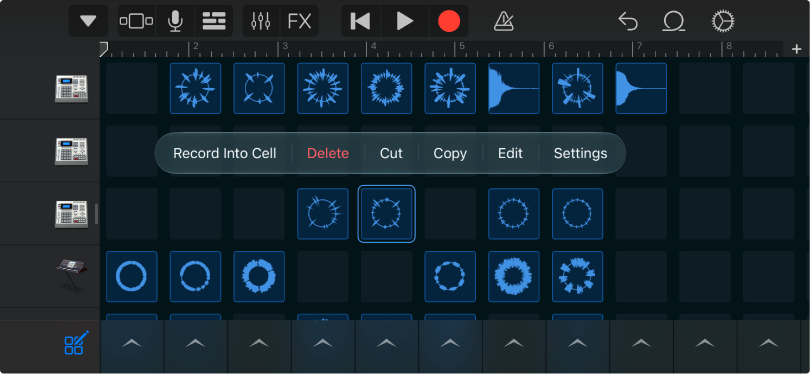Trigger column 7 with its bottom chevron
The height and width of the screenshot is (376, 812).
[514, 343]
